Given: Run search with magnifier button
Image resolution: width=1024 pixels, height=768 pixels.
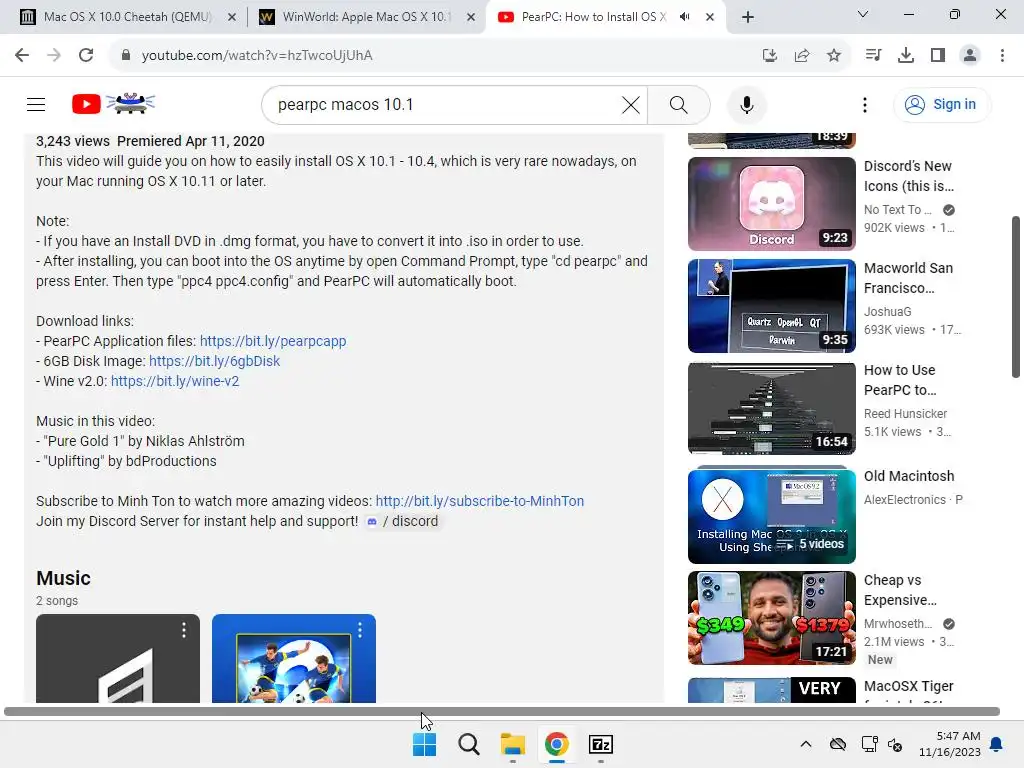Looking at the screenshot, I should tap(679, 105).
